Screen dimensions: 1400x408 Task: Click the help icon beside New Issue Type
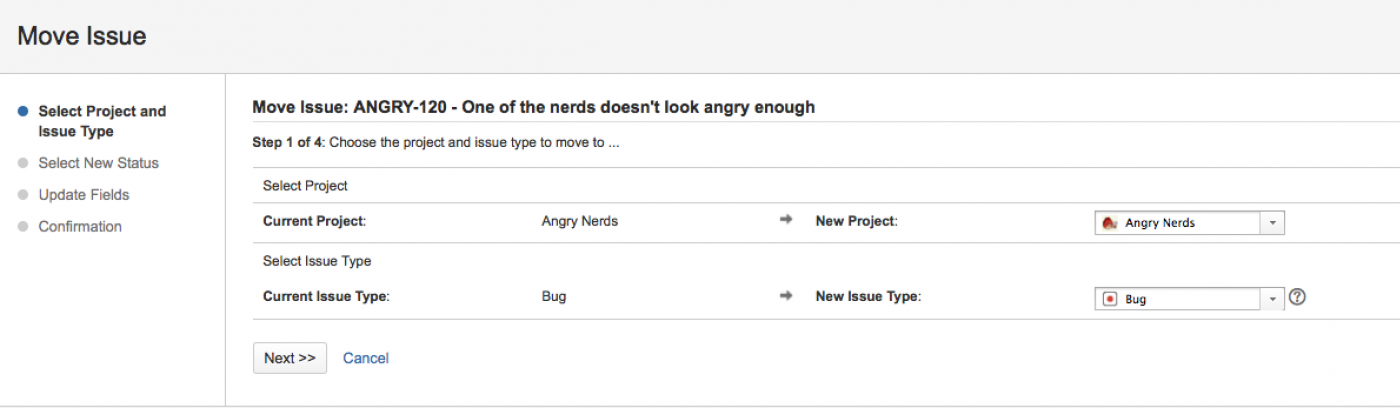pyautogui.click(x=1298, y=297)
